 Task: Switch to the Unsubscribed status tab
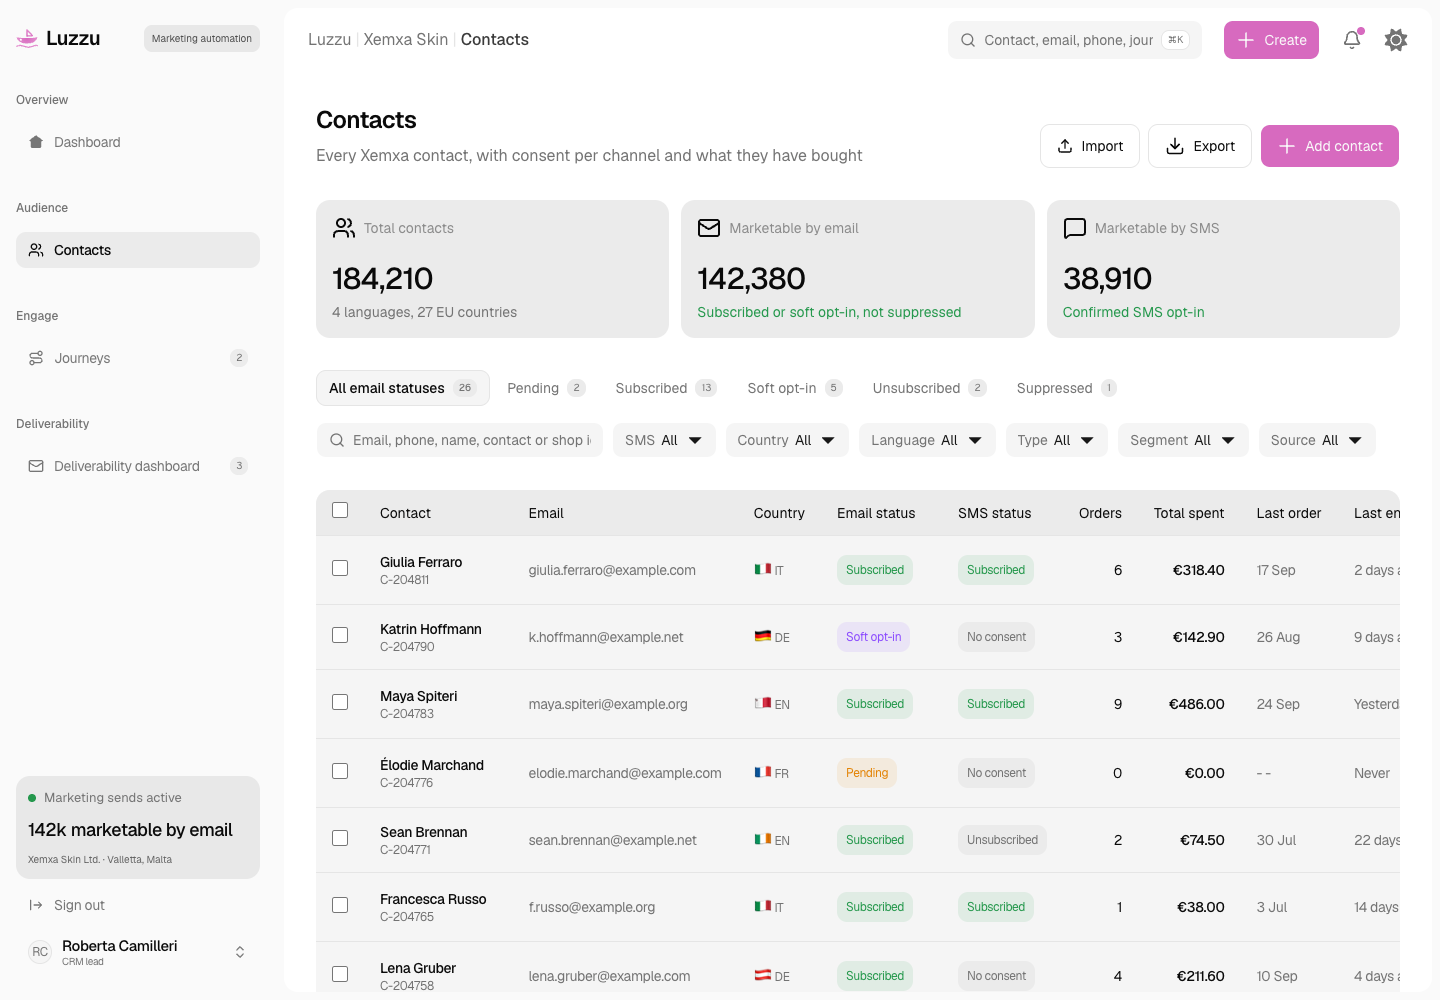[x=929, y=388]
